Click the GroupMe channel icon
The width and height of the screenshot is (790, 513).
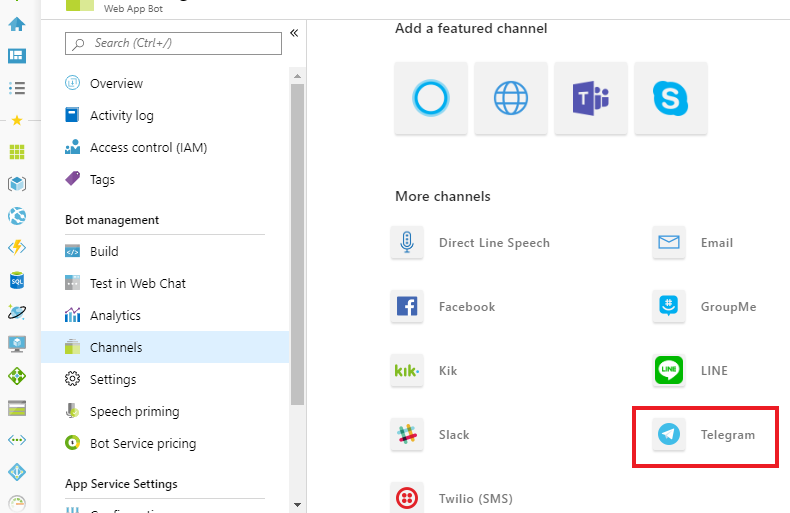(x=669, y=306)
